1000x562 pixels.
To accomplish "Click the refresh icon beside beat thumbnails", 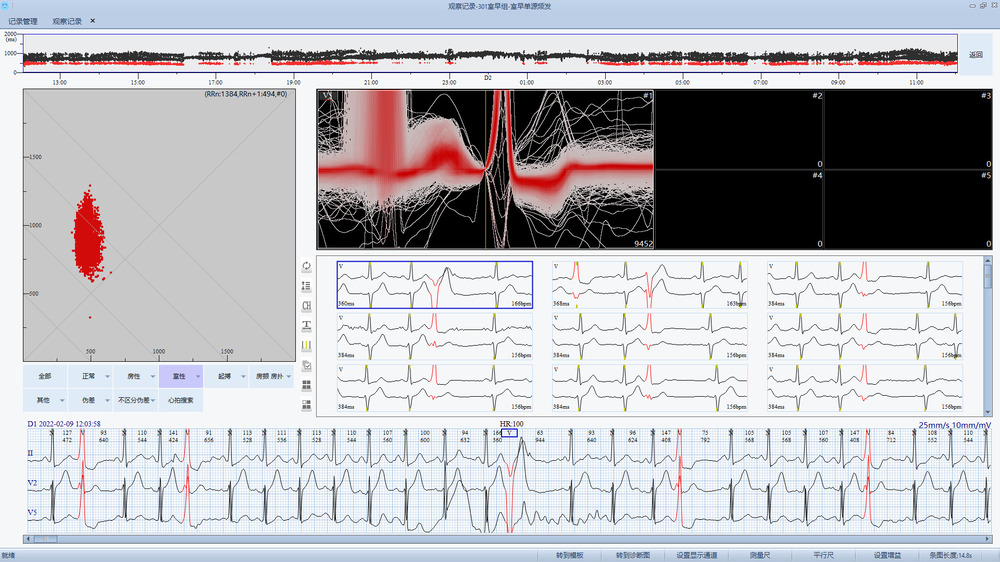I will 306,266.
